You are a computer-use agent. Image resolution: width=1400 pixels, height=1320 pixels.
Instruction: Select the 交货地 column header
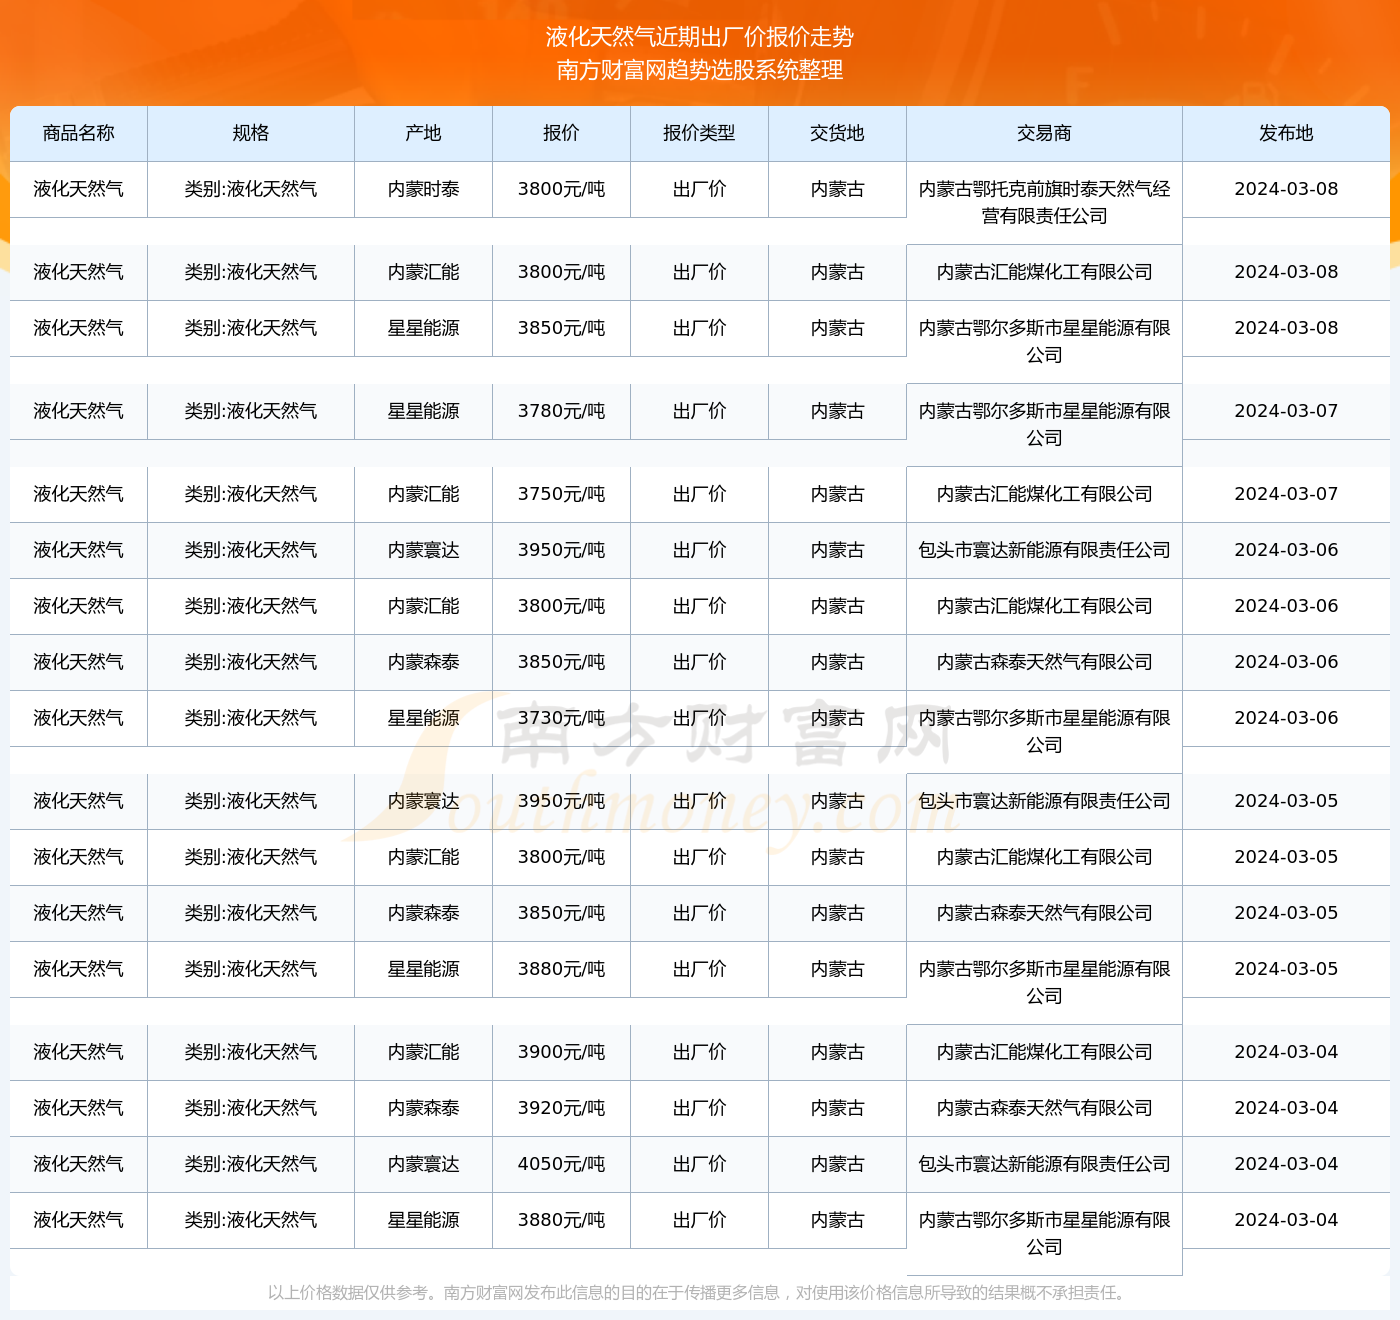pyautogui.click(x=838, y=133)
